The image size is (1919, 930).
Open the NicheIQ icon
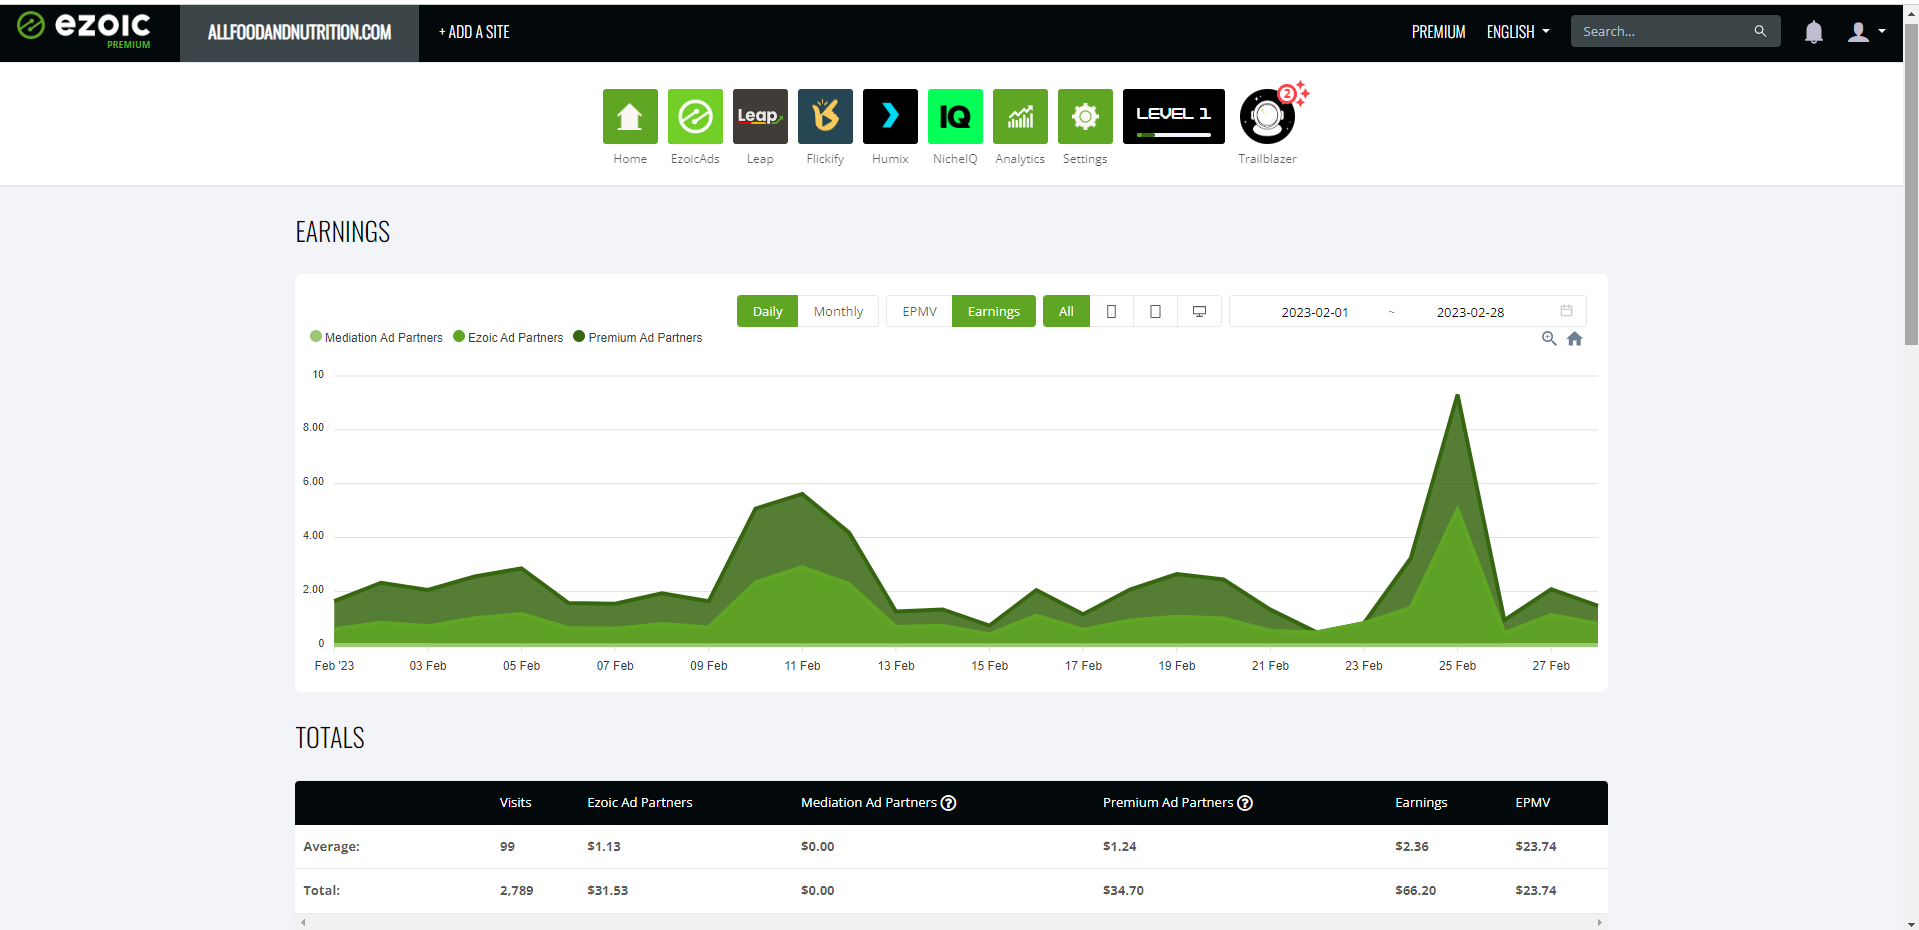point(955,116)
